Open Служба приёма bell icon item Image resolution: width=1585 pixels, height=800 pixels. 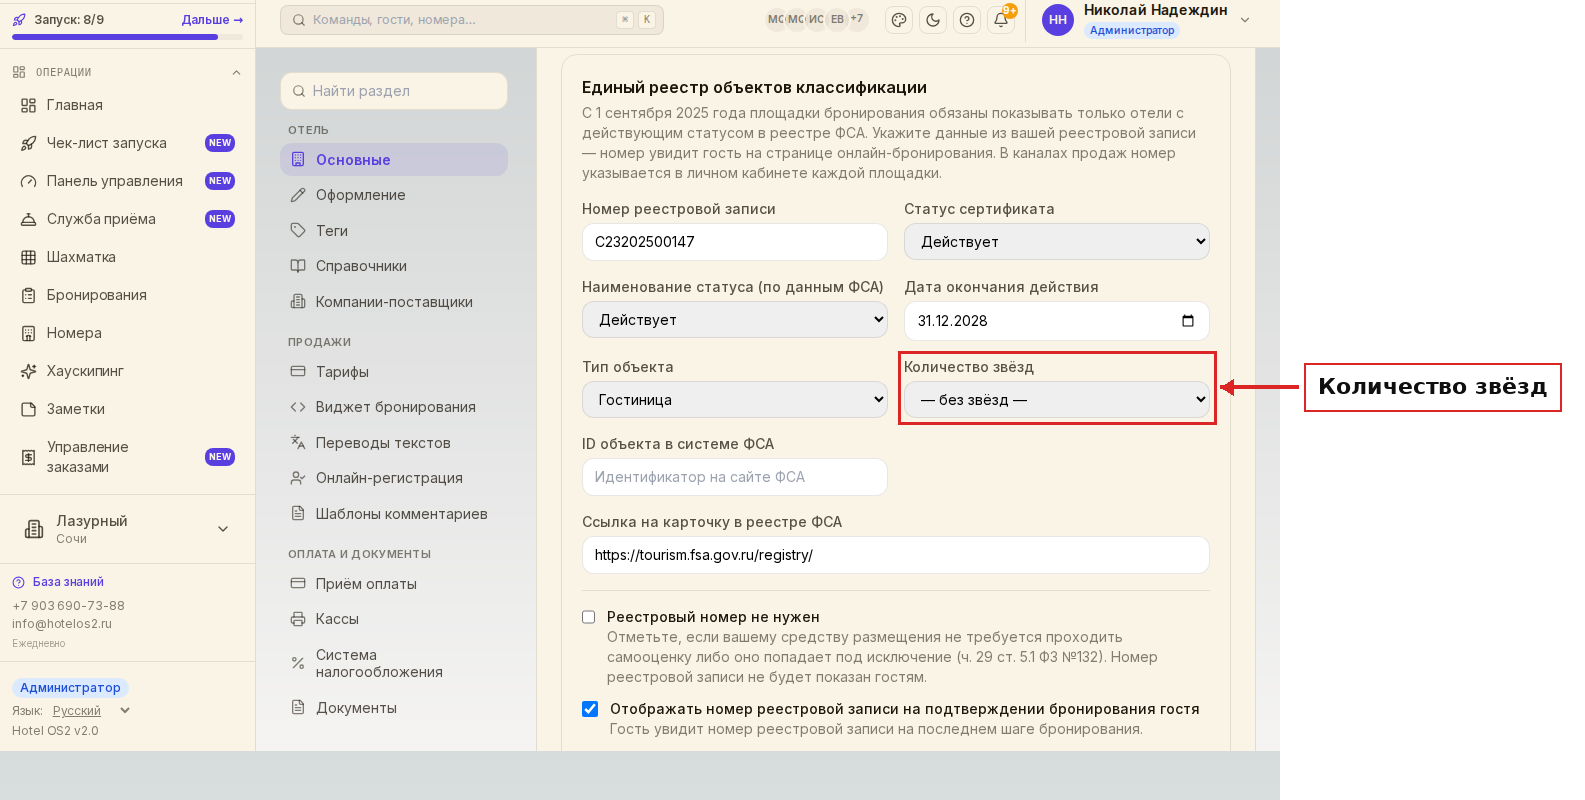pyautogui.click(x=127, y=219)
